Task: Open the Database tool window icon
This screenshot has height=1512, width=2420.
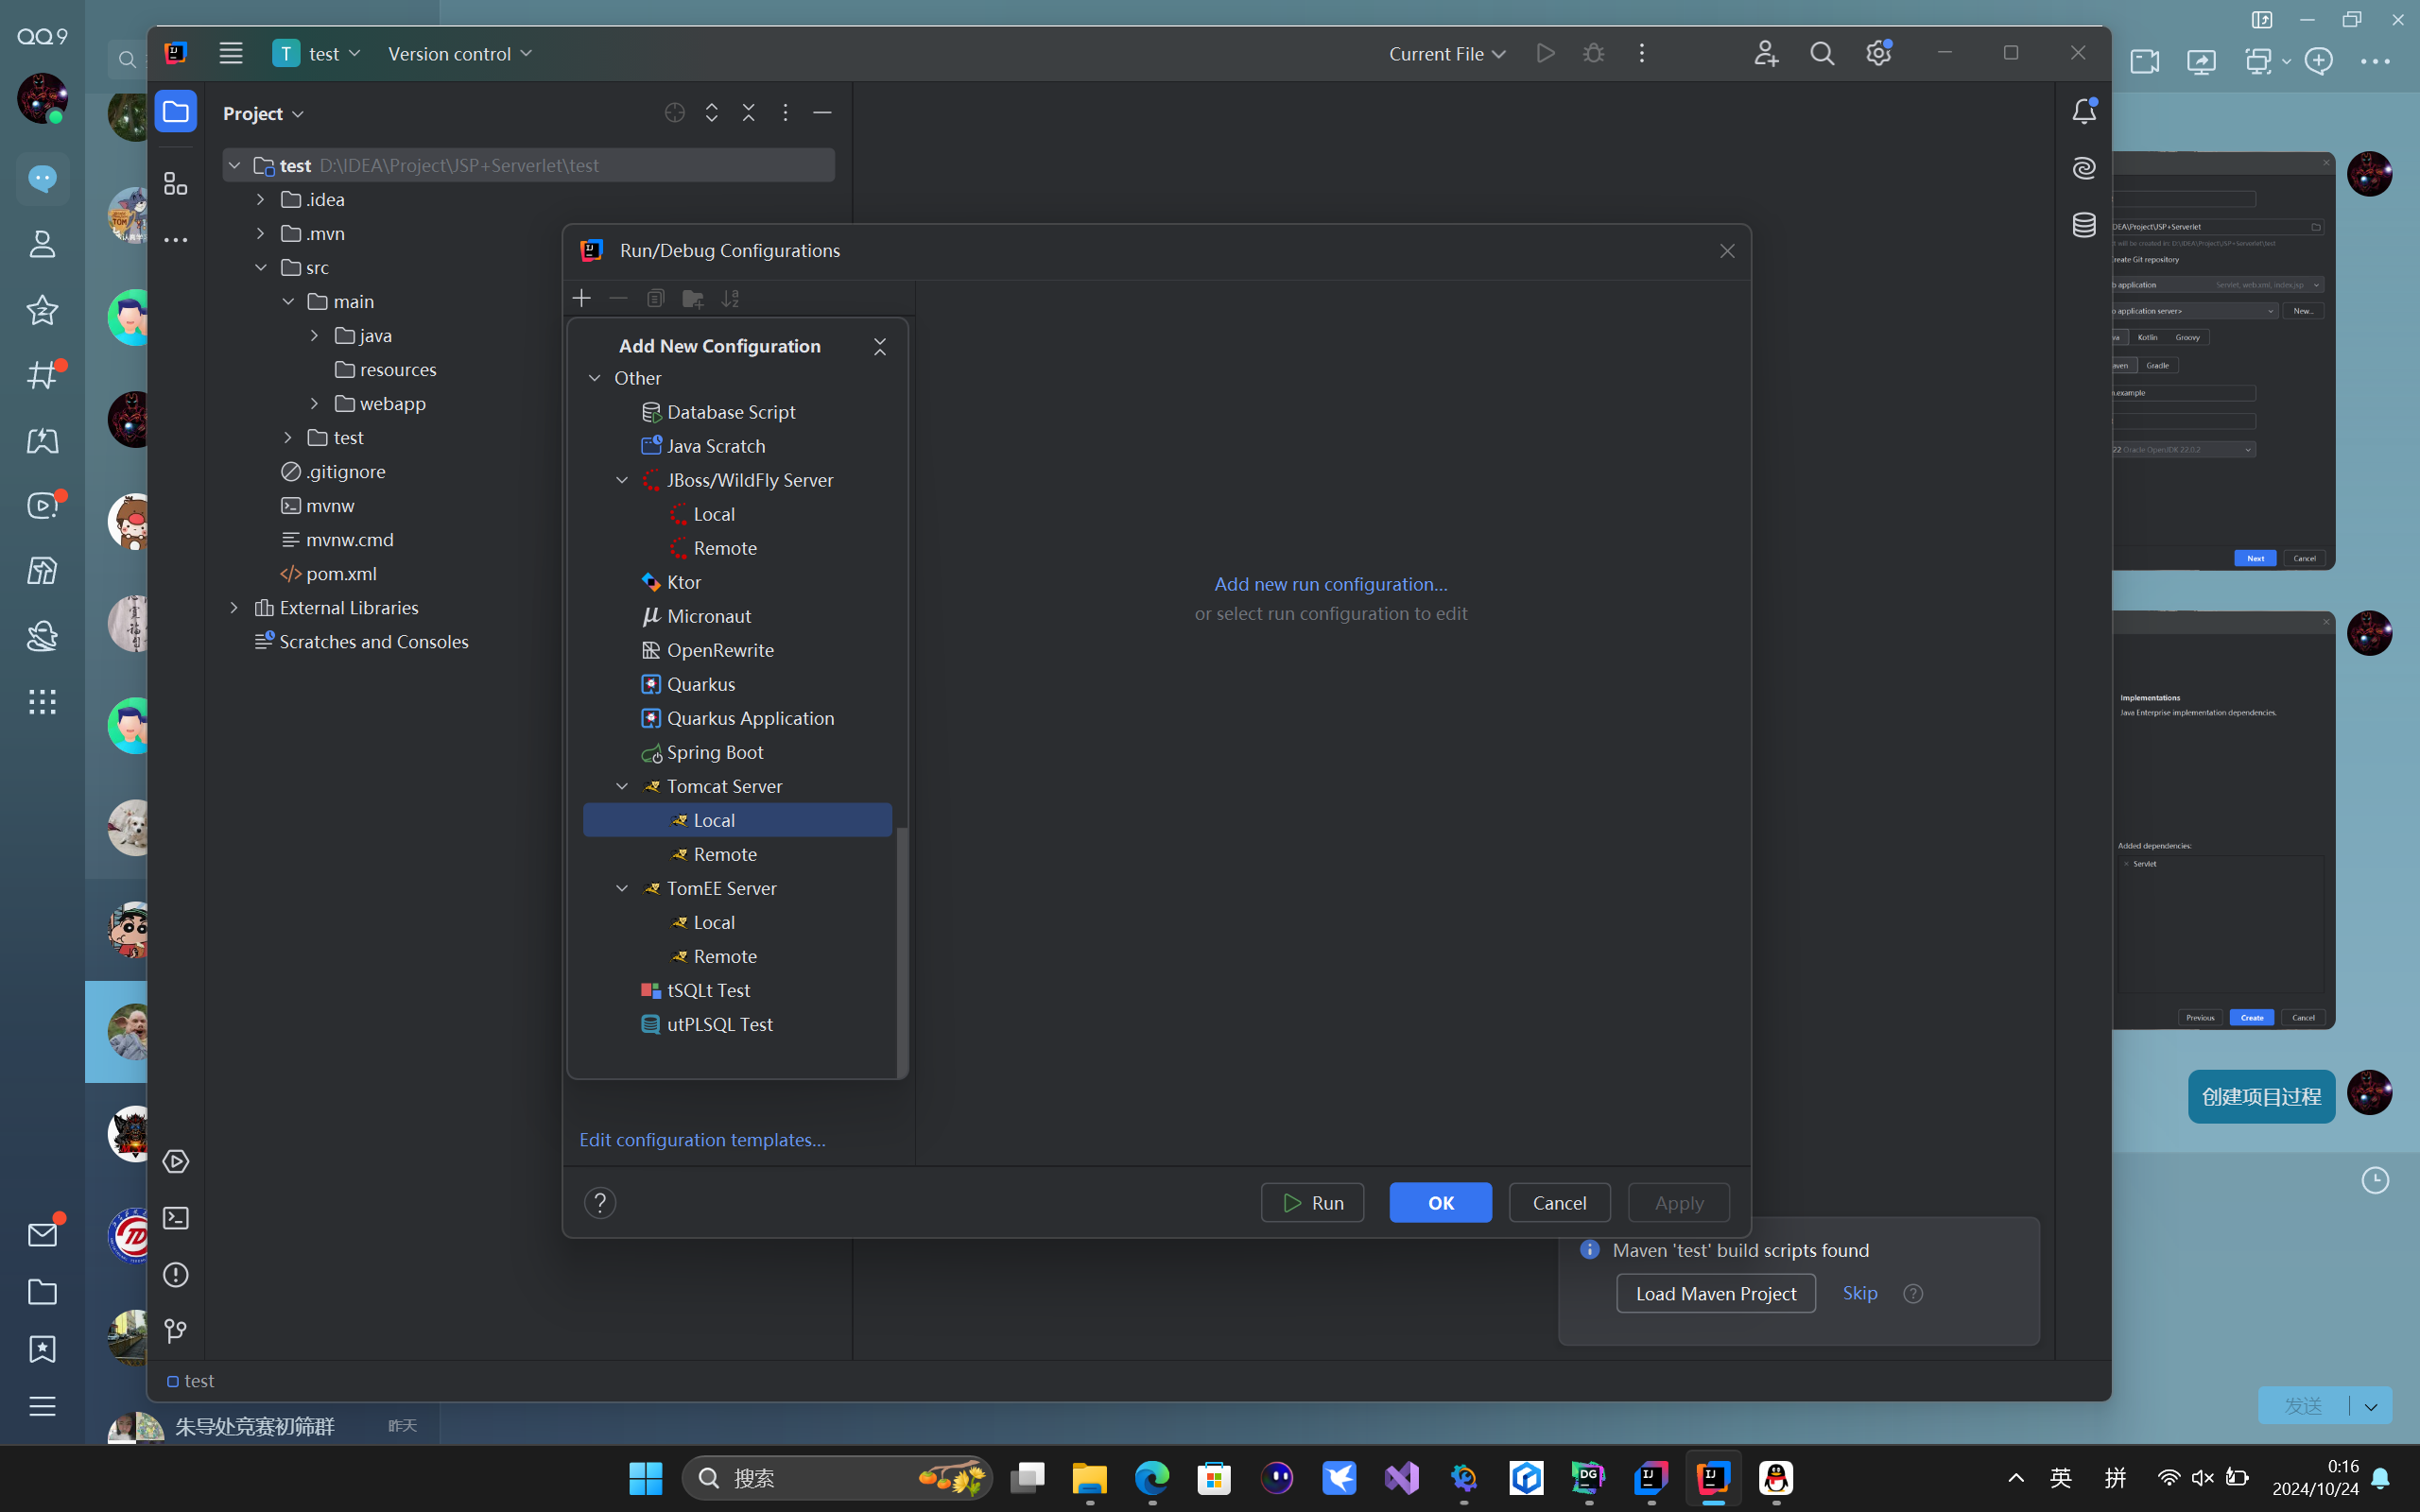Action: click(2083, 225)
